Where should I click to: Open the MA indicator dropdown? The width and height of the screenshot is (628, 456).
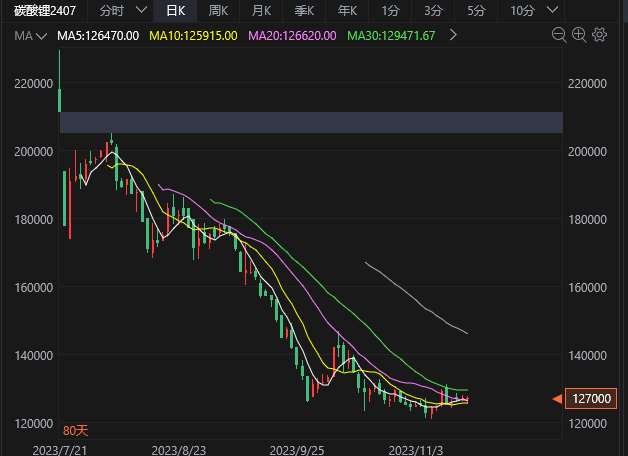(26, 35)
